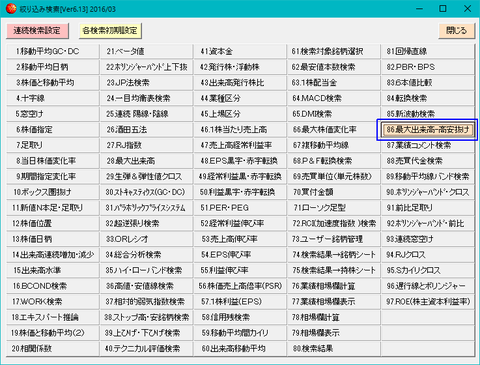Select 51 PER・PEG
The height and width of the screenshot is (365, 480).
tap(240, 208)
